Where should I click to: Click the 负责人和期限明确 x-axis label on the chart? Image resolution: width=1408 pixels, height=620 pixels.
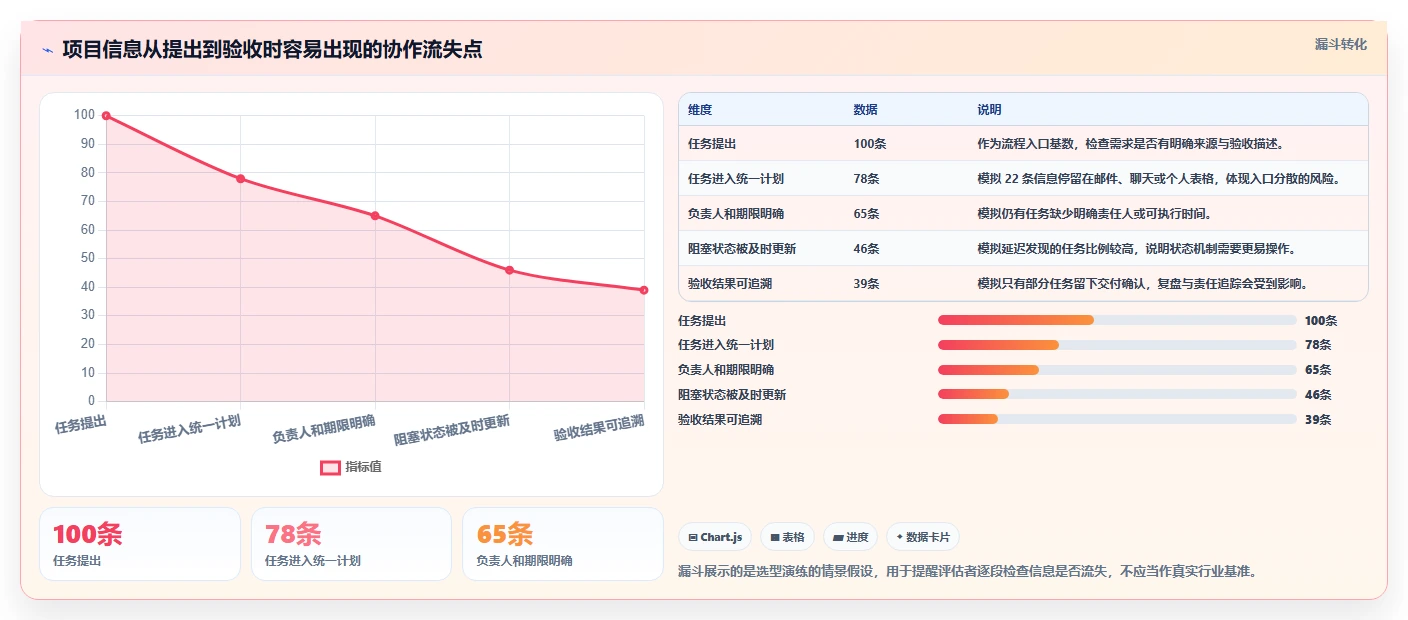point(324,428)
